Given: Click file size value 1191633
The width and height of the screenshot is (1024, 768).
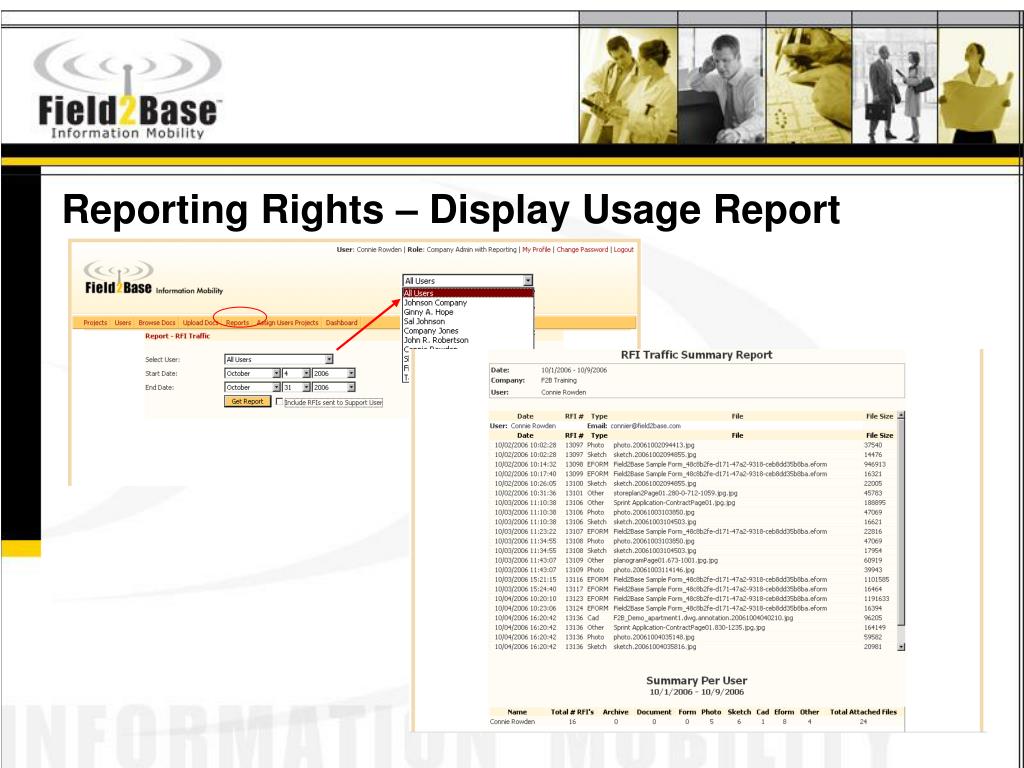Looking at the screenshot, I should [x=876, y=598].
